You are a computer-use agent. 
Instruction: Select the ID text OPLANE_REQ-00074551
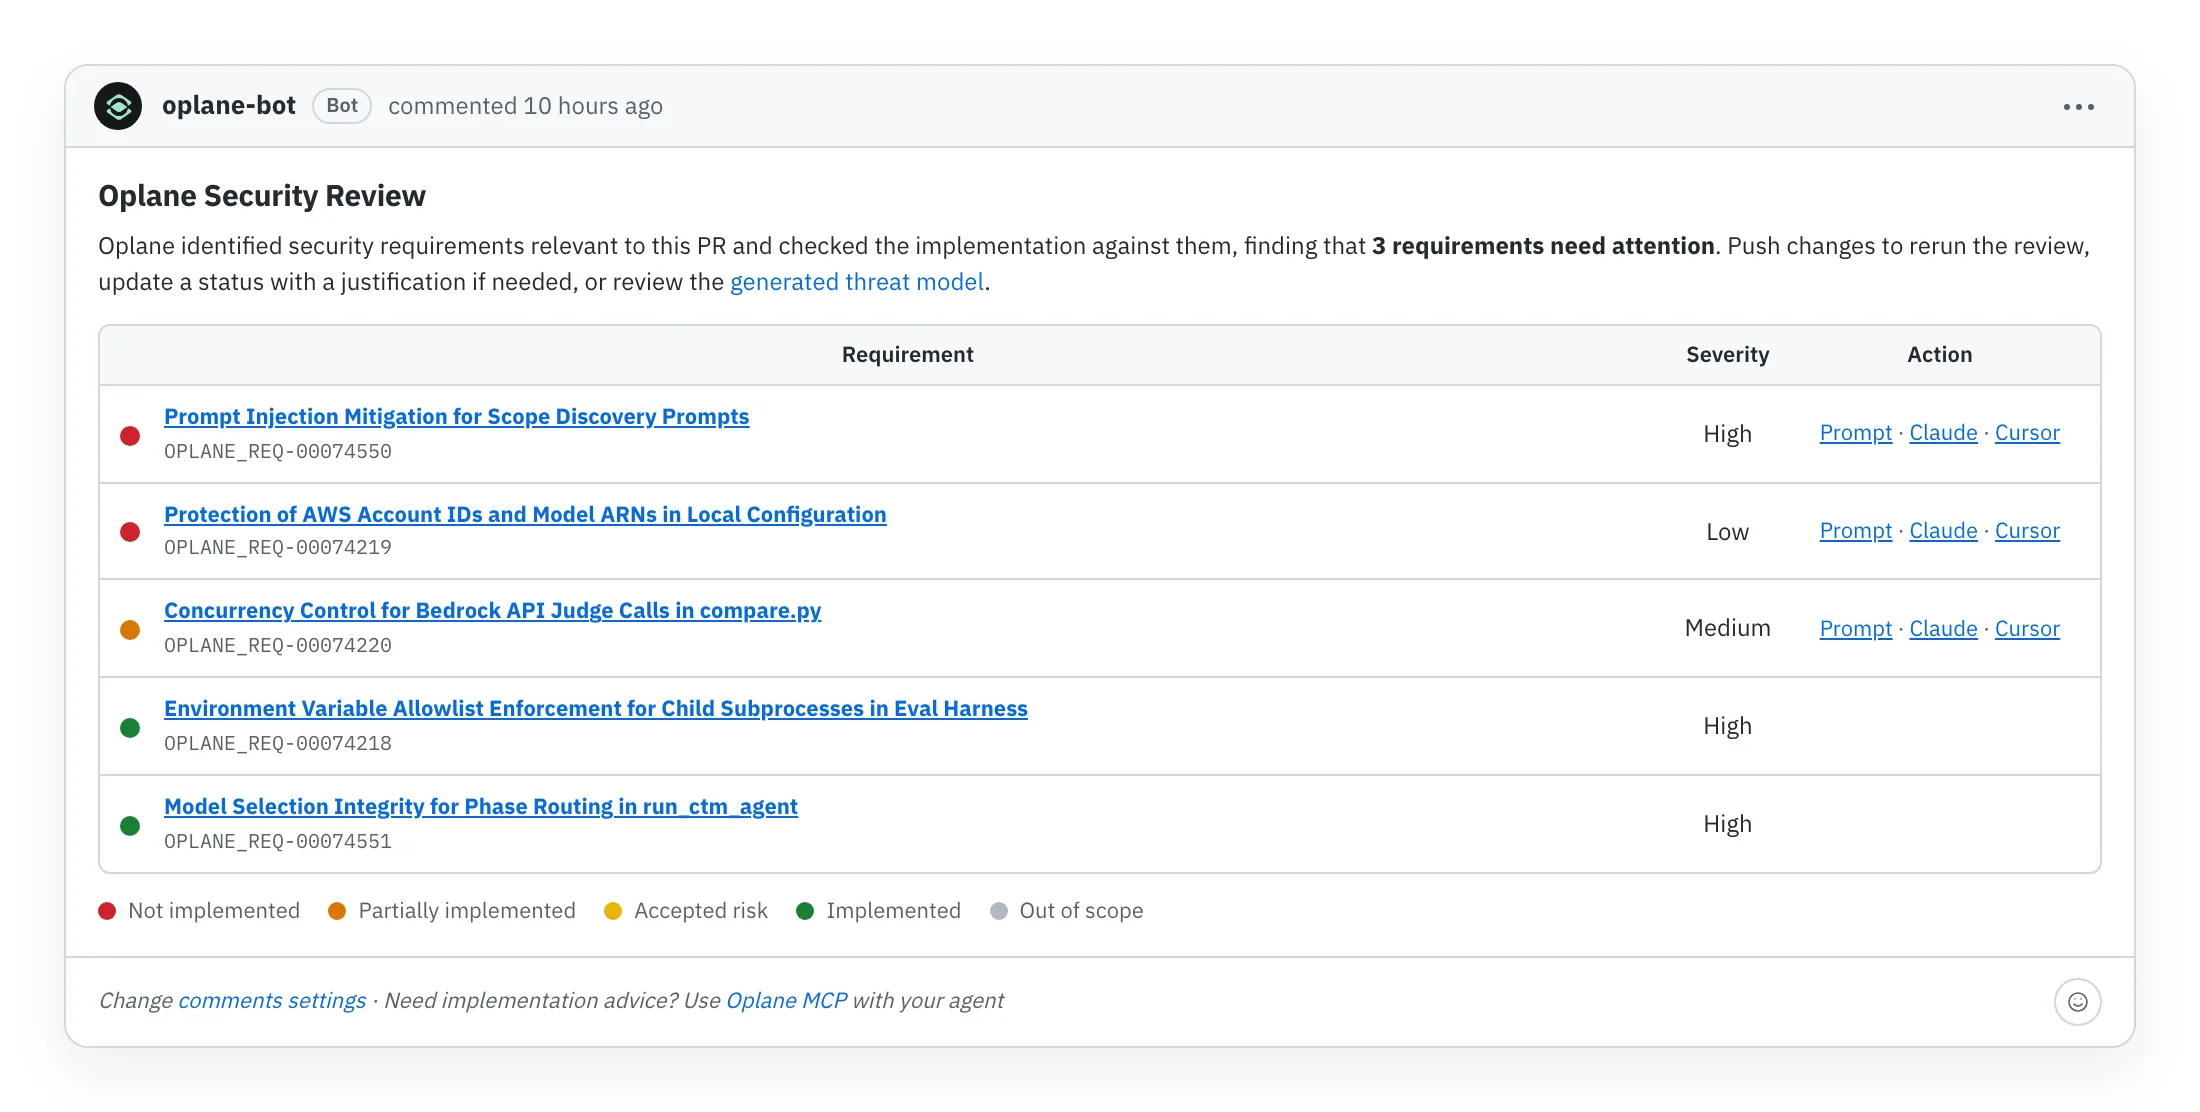tap(278, 842)
